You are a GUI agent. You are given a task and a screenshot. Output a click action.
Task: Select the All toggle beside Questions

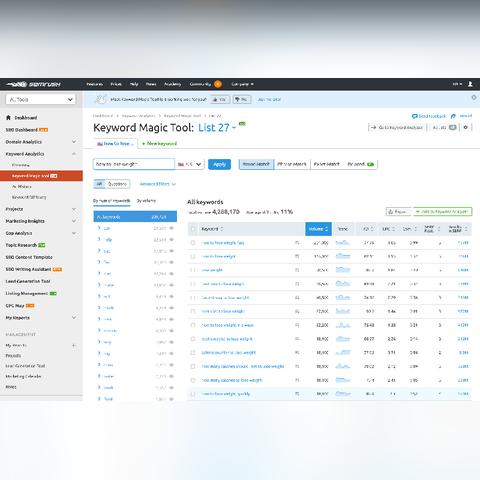99,184
